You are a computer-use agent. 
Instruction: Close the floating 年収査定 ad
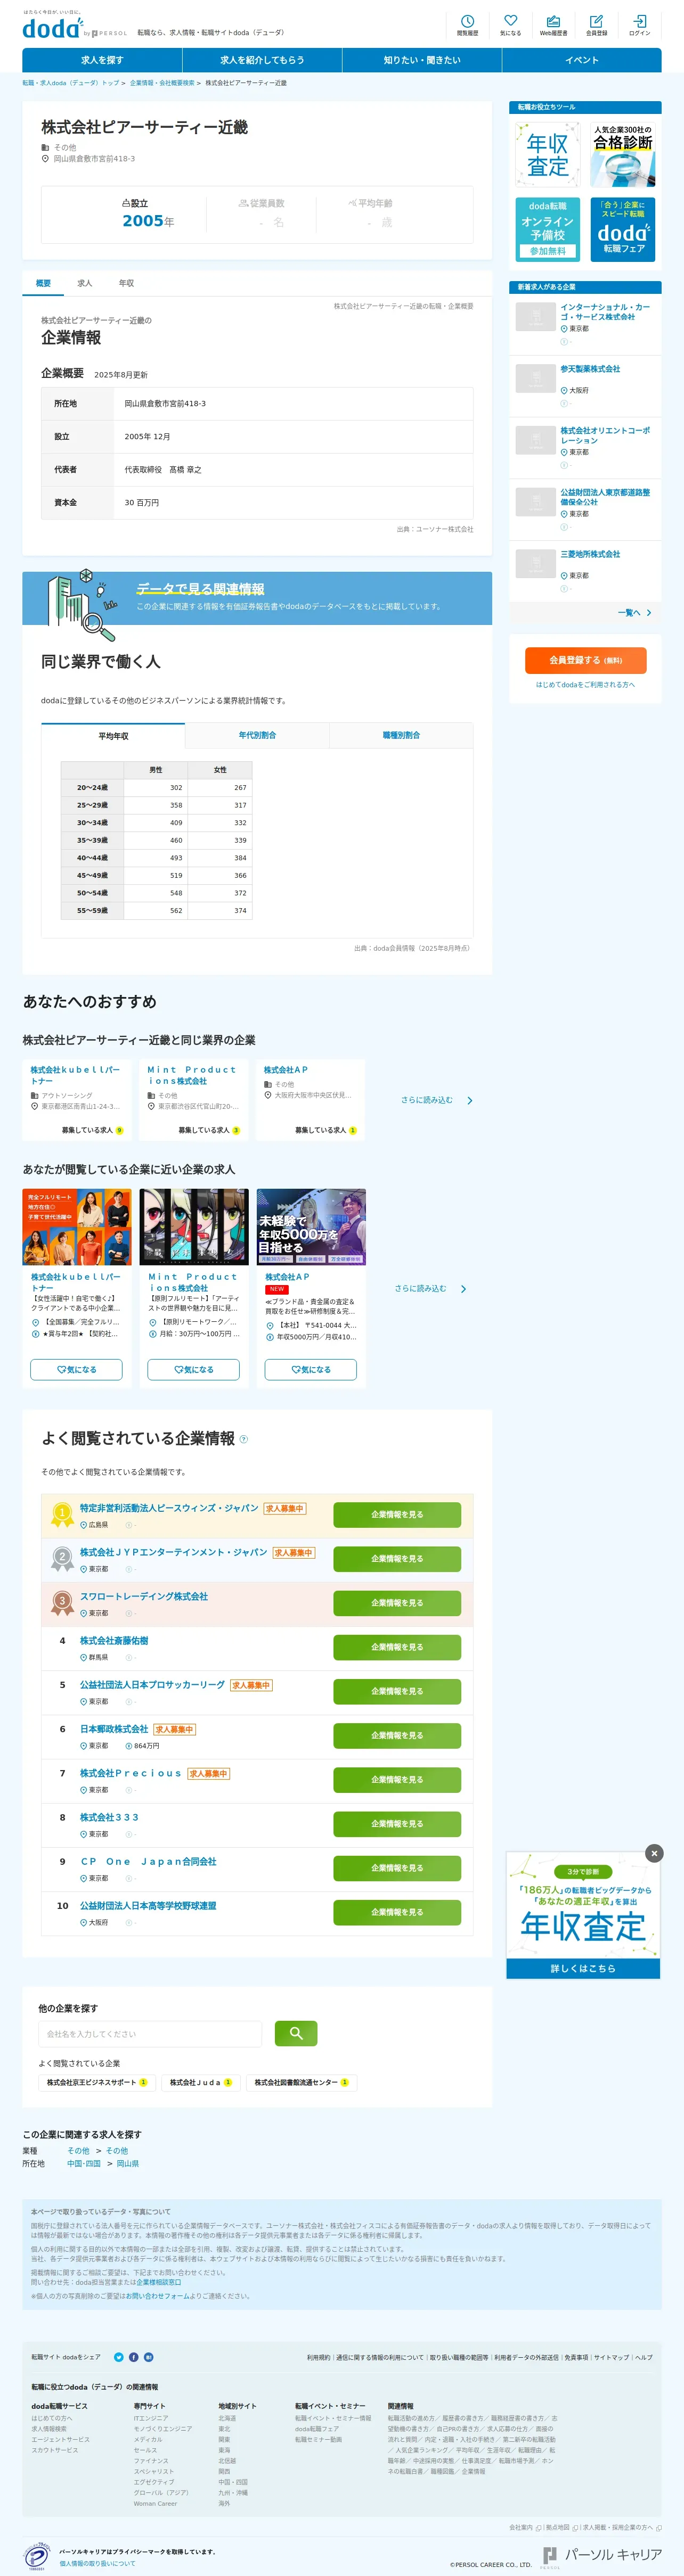click(x=654, y=1853)
